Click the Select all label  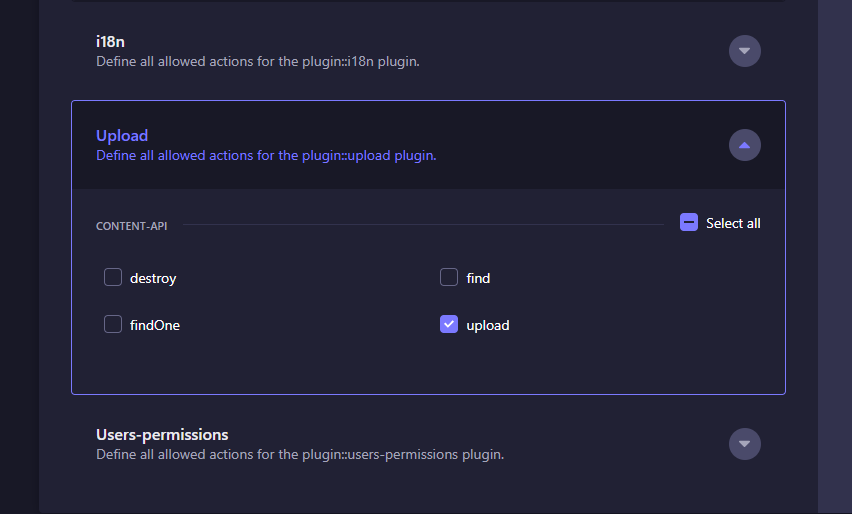coord(733,223)
